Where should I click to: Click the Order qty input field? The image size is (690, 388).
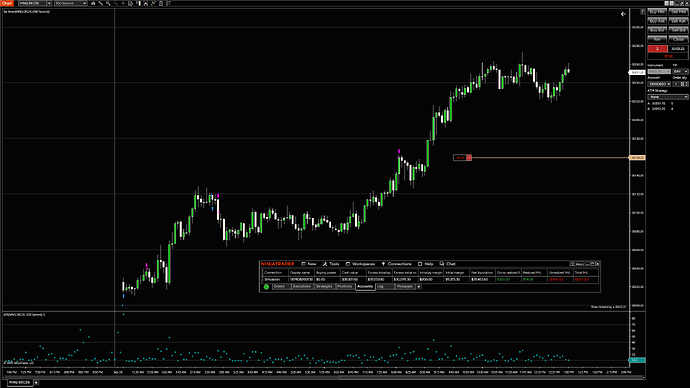tap(676, 84)
